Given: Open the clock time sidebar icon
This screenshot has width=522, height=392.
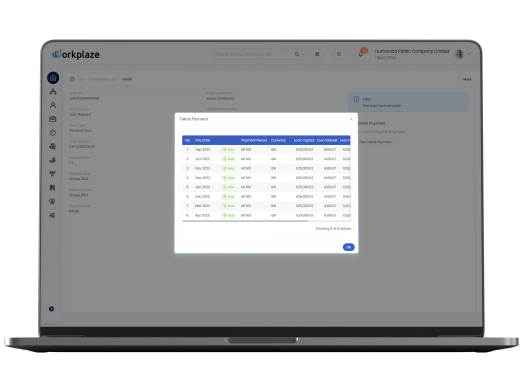Looking at the screenshot, I should pyautogui.click(x=53, y=133).
